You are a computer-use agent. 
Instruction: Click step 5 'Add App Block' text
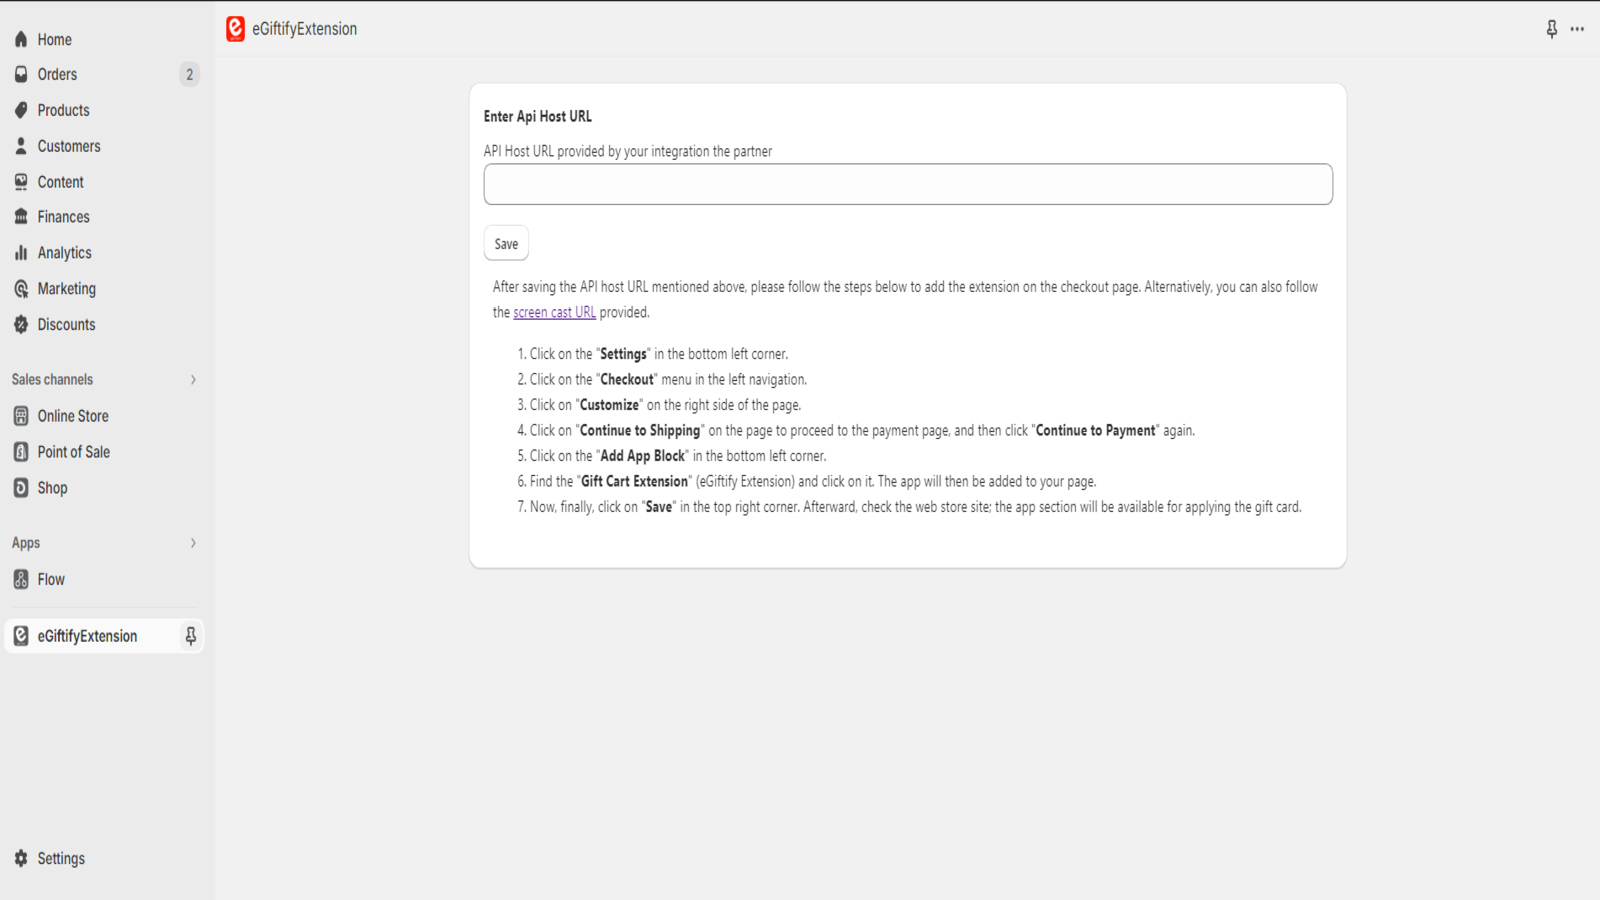pyautogui.click(x=643, y=456)
